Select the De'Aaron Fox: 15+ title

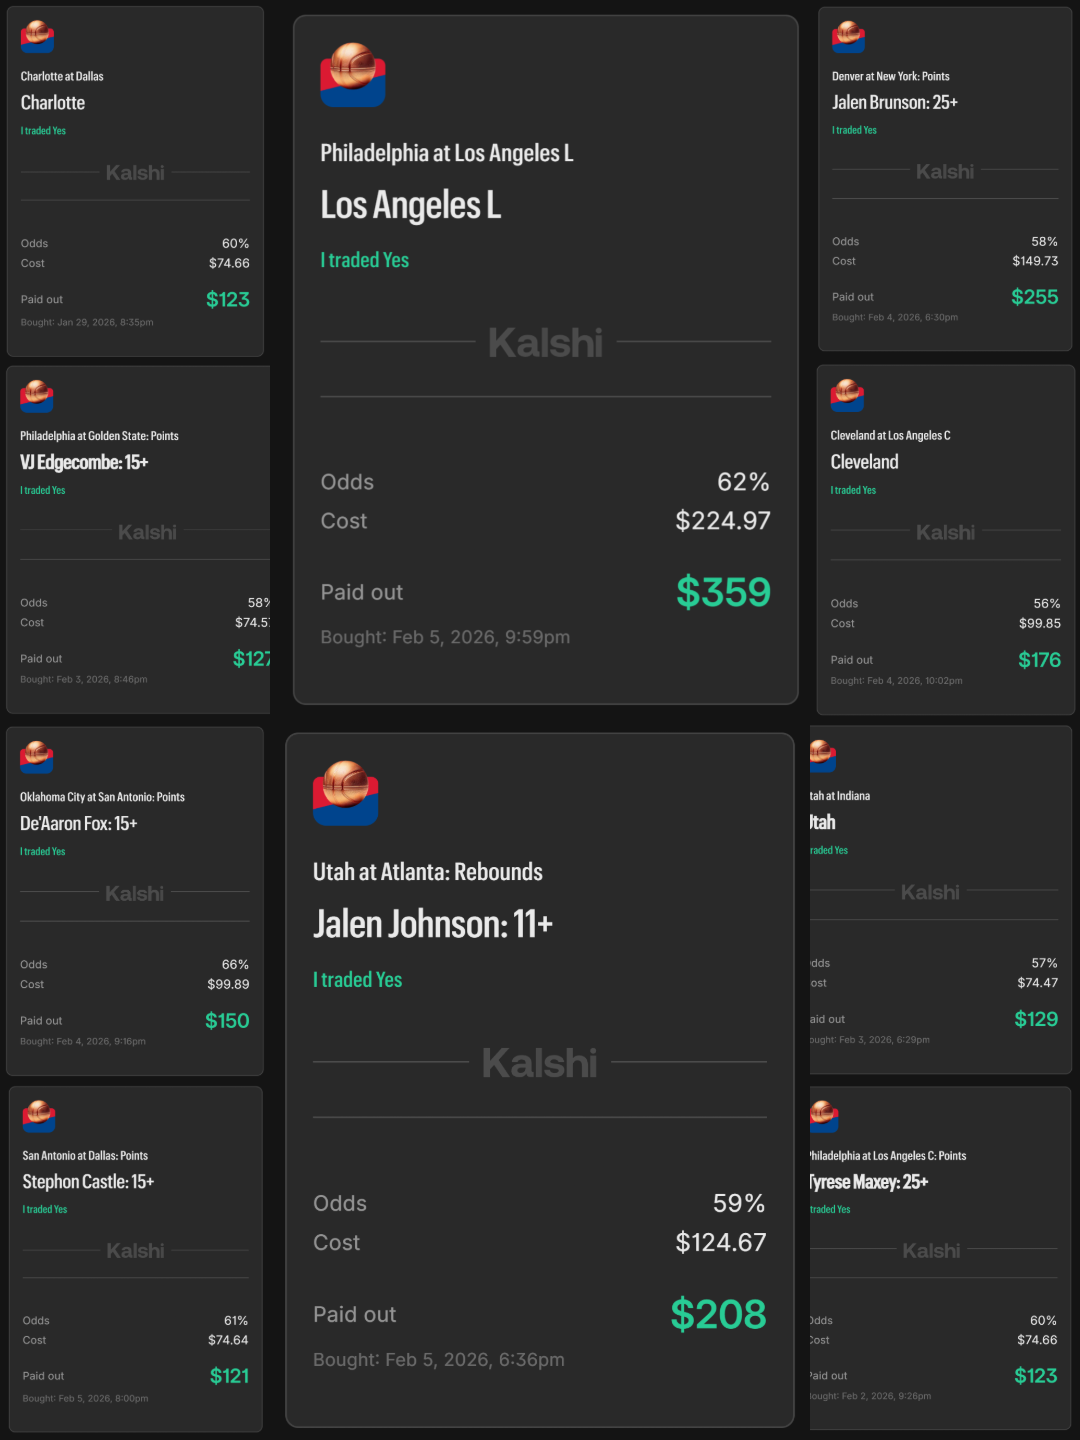coord(78,824)
